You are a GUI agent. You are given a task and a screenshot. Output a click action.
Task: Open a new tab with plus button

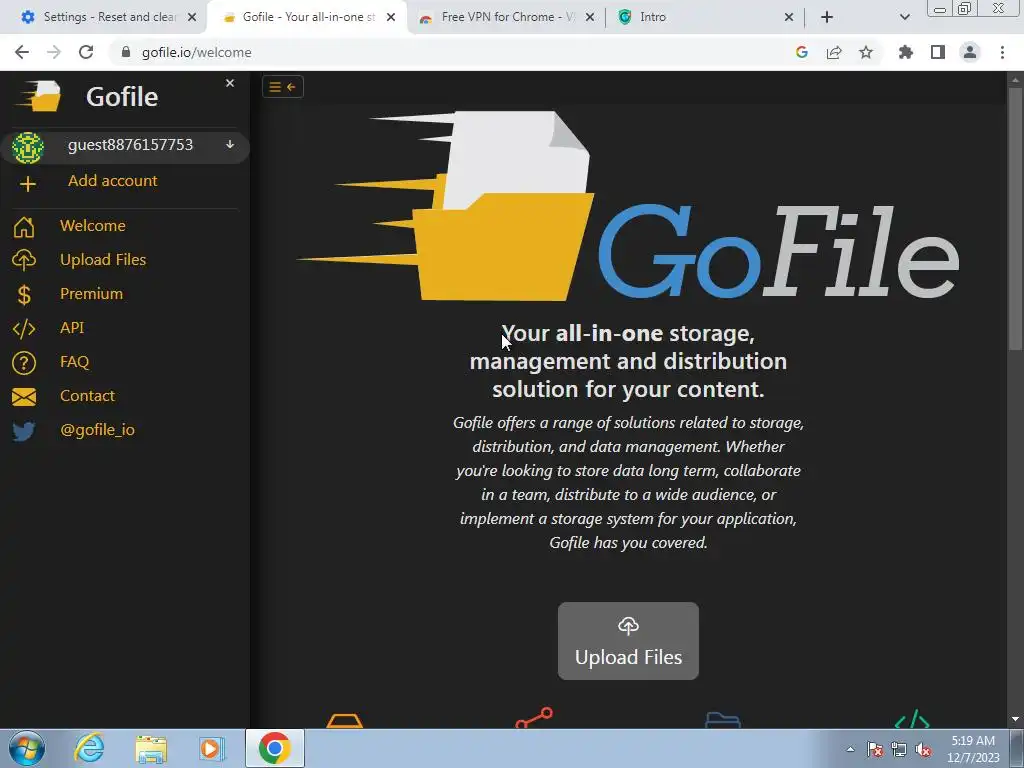[827, 17]
